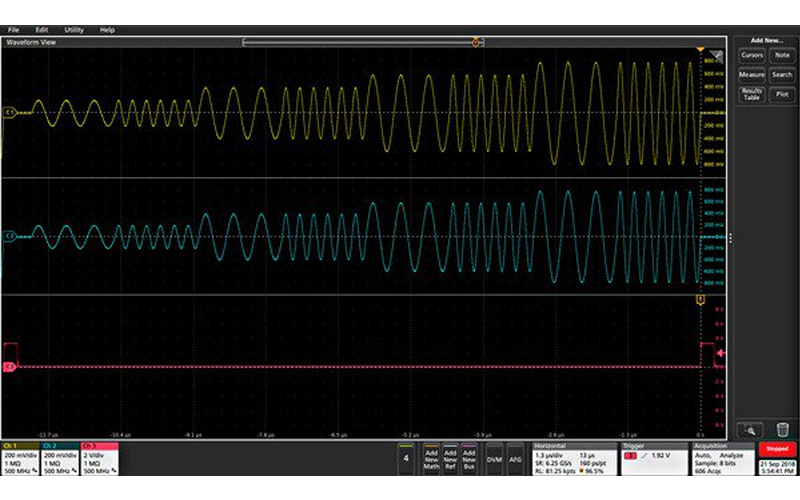
Task: Click the orange trigger marker atop the graticule
Action: 701,49
